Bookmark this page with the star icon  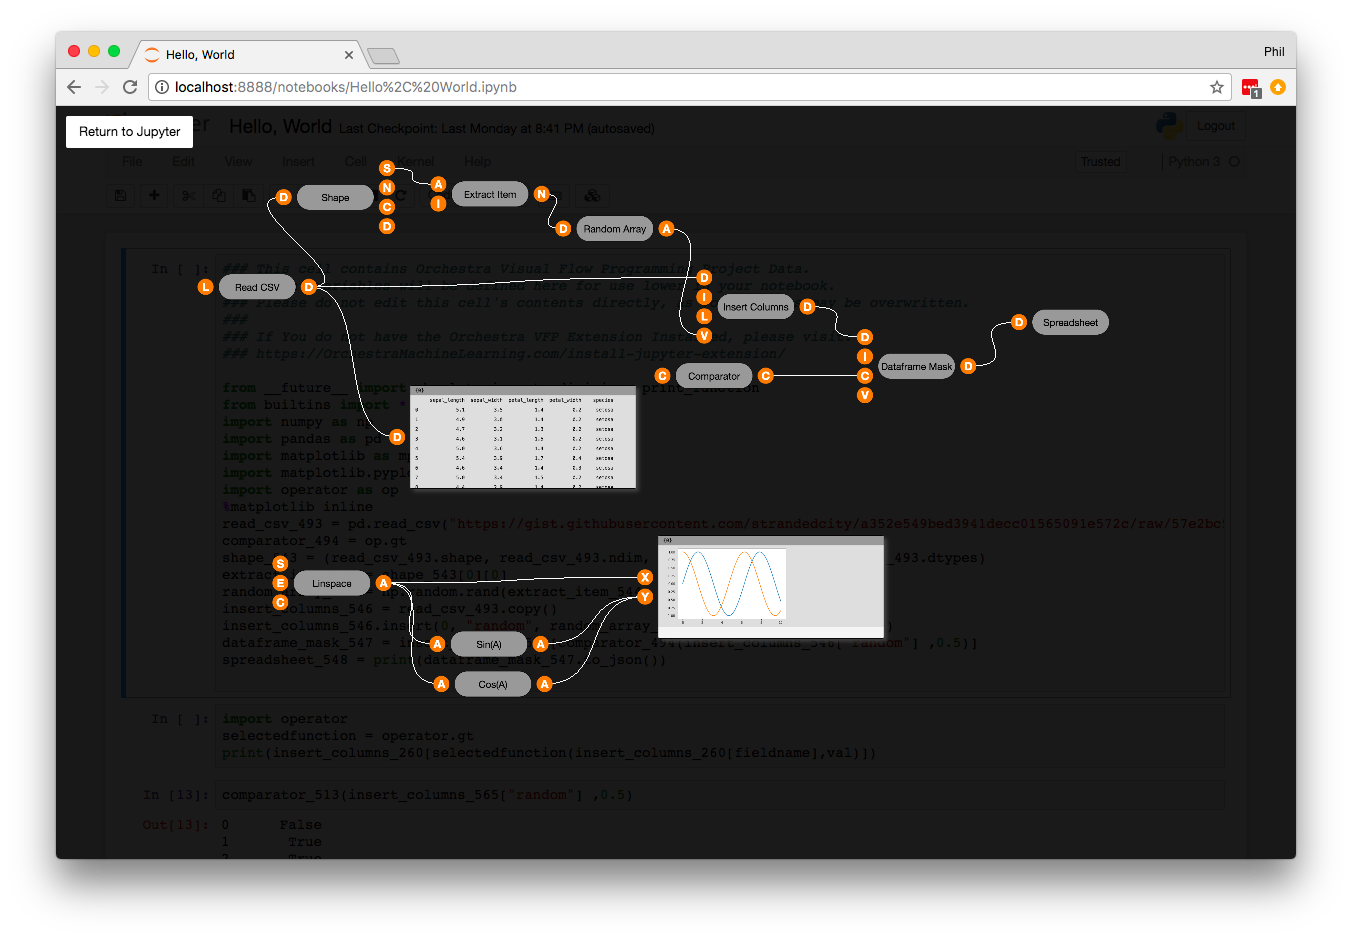click(x=1217, y=87)
